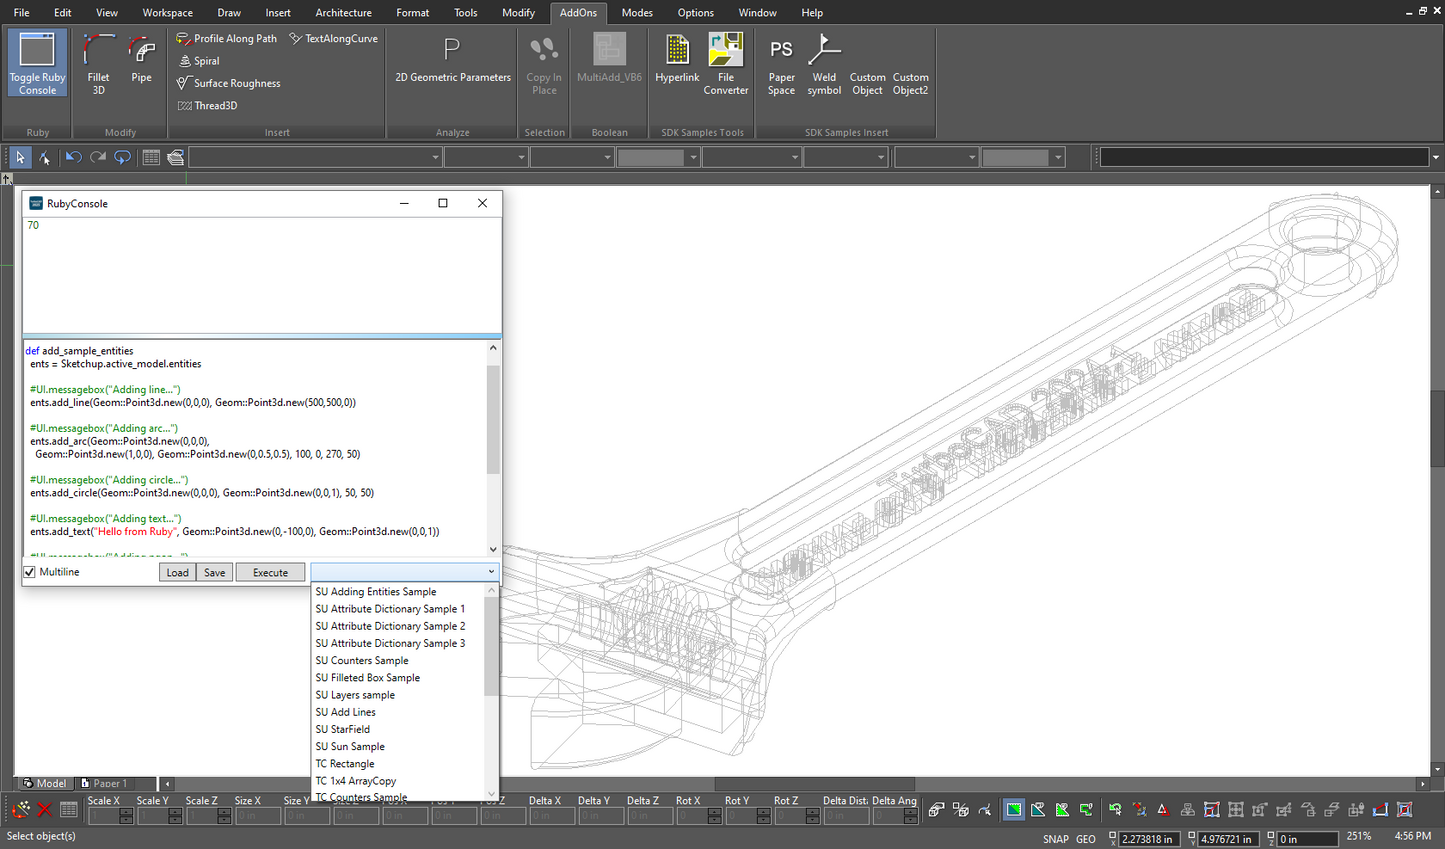Select SU StarField from the sample list

[x=342, y=729]
